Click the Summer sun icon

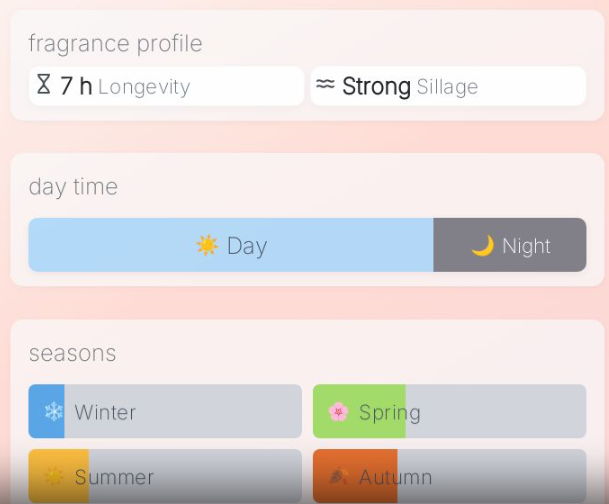coord(53,476)
